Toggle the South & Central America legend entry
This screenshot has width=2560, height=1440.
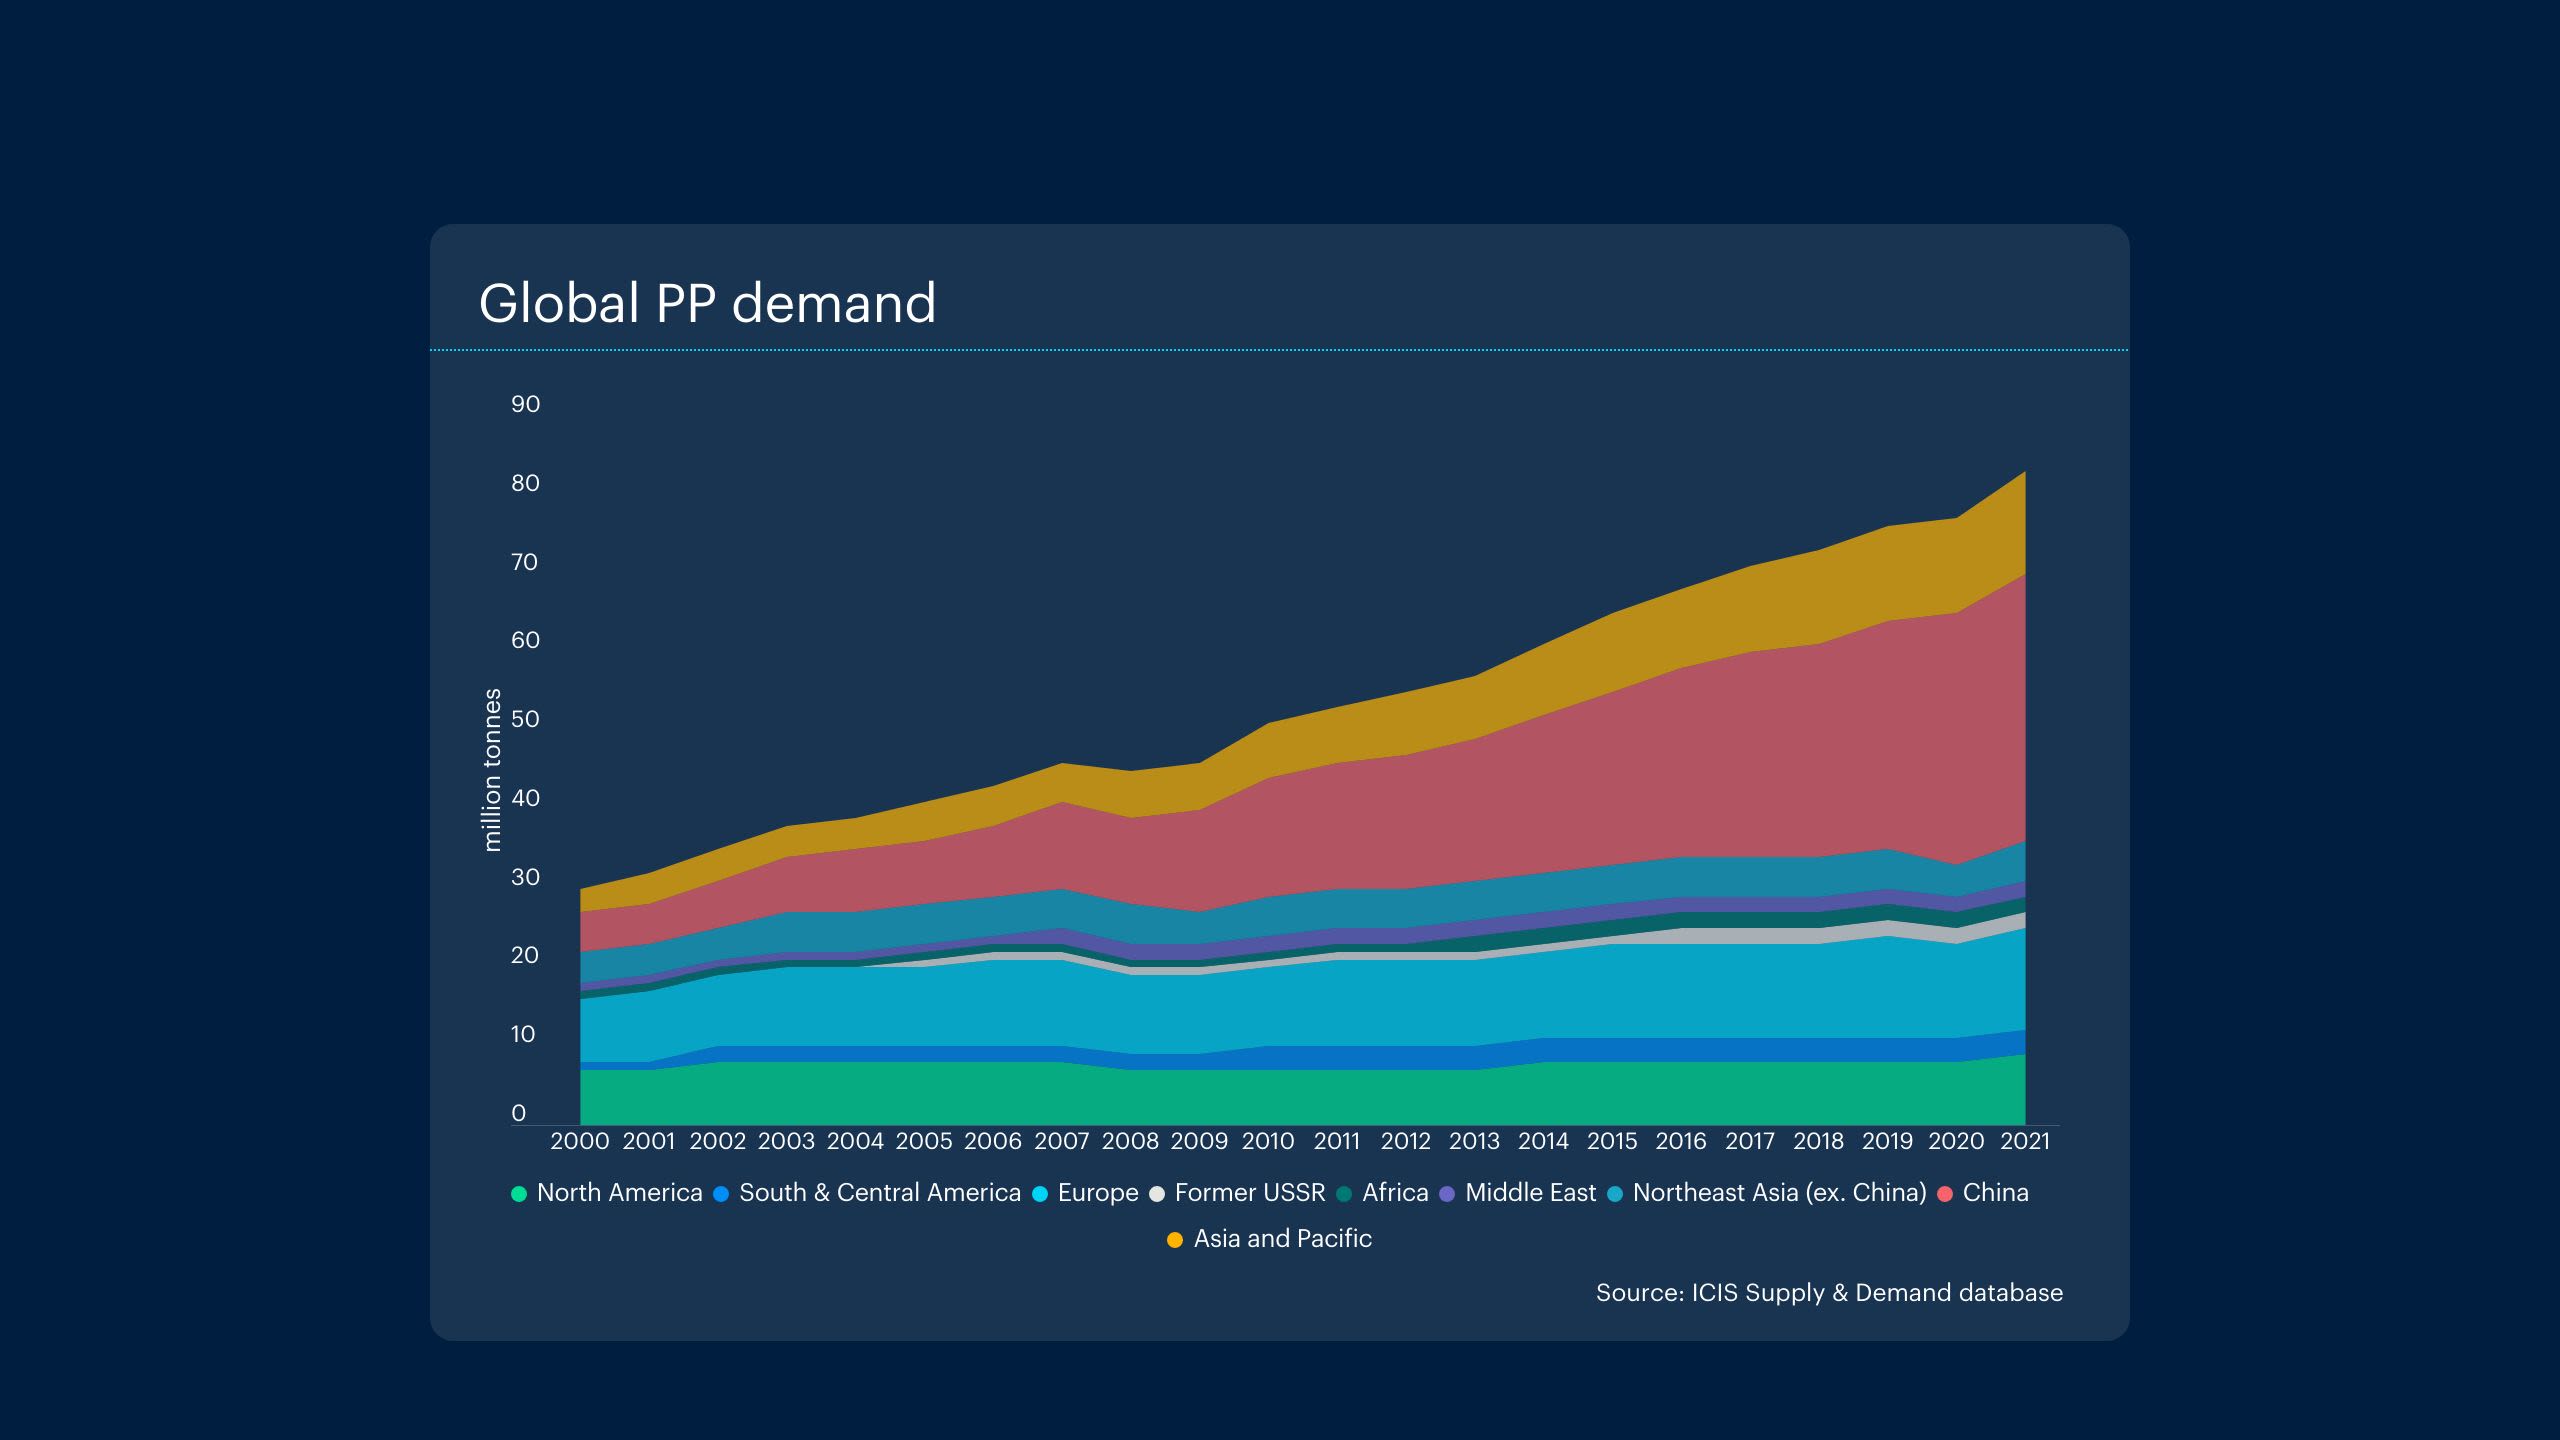(x=879, y=1193)
